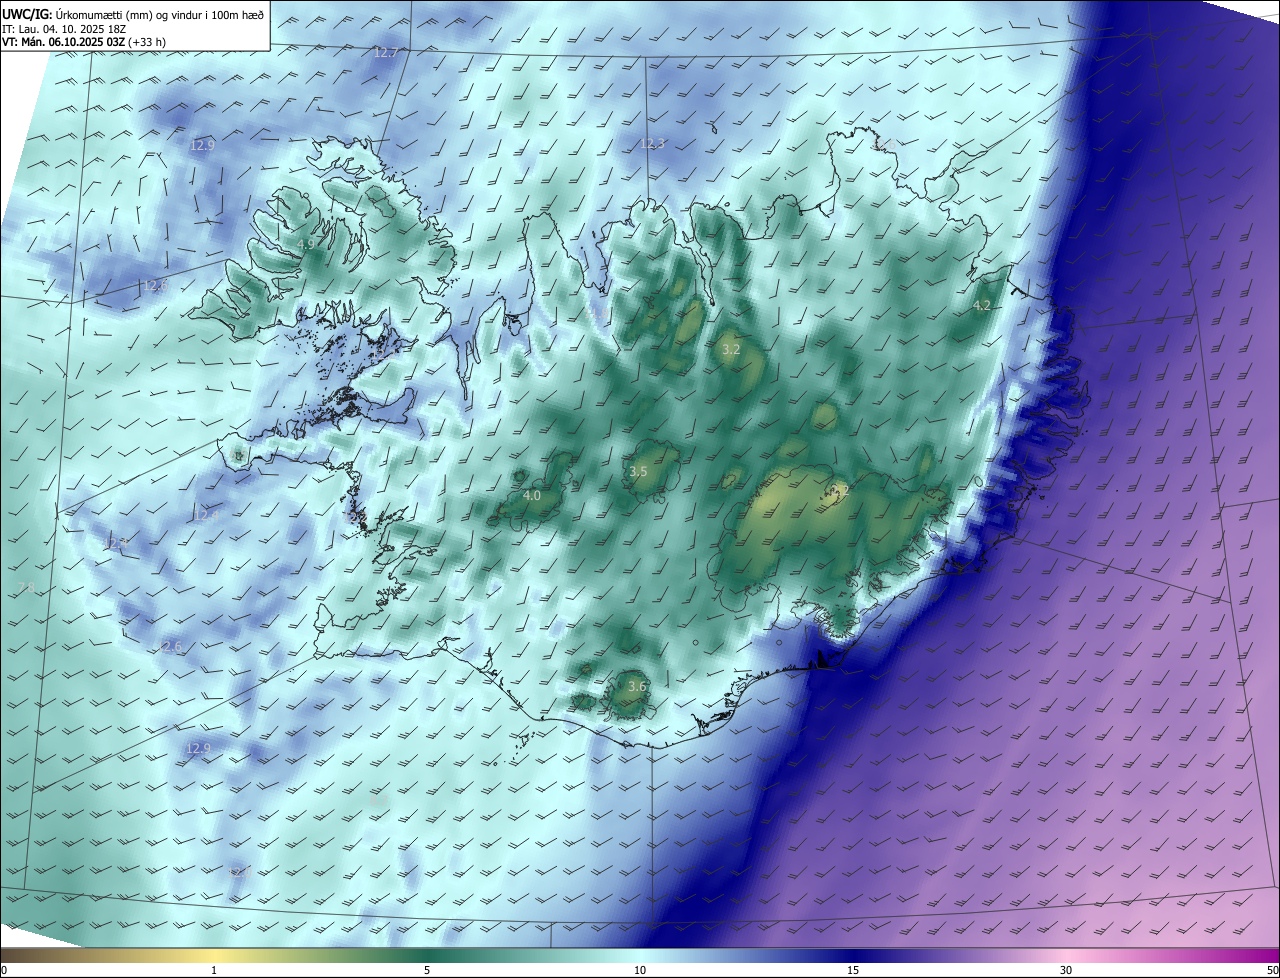Click the '4.9' value label on the Westfjords
1280x978 pixels.
307,244
